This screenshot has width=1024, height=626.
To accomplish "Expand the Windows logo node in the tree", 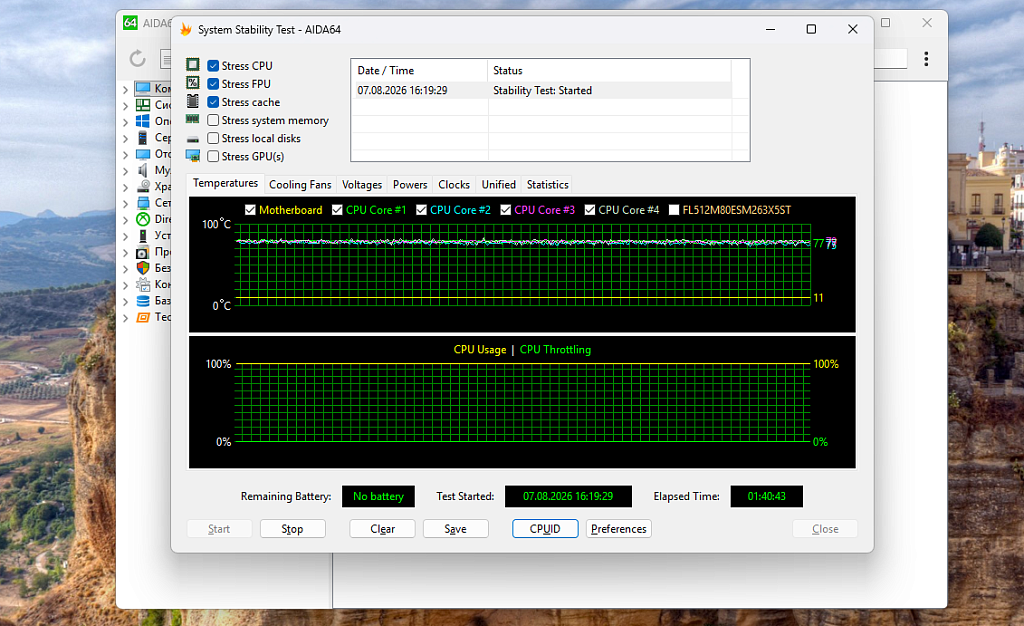I will click(x=125, y=121).
